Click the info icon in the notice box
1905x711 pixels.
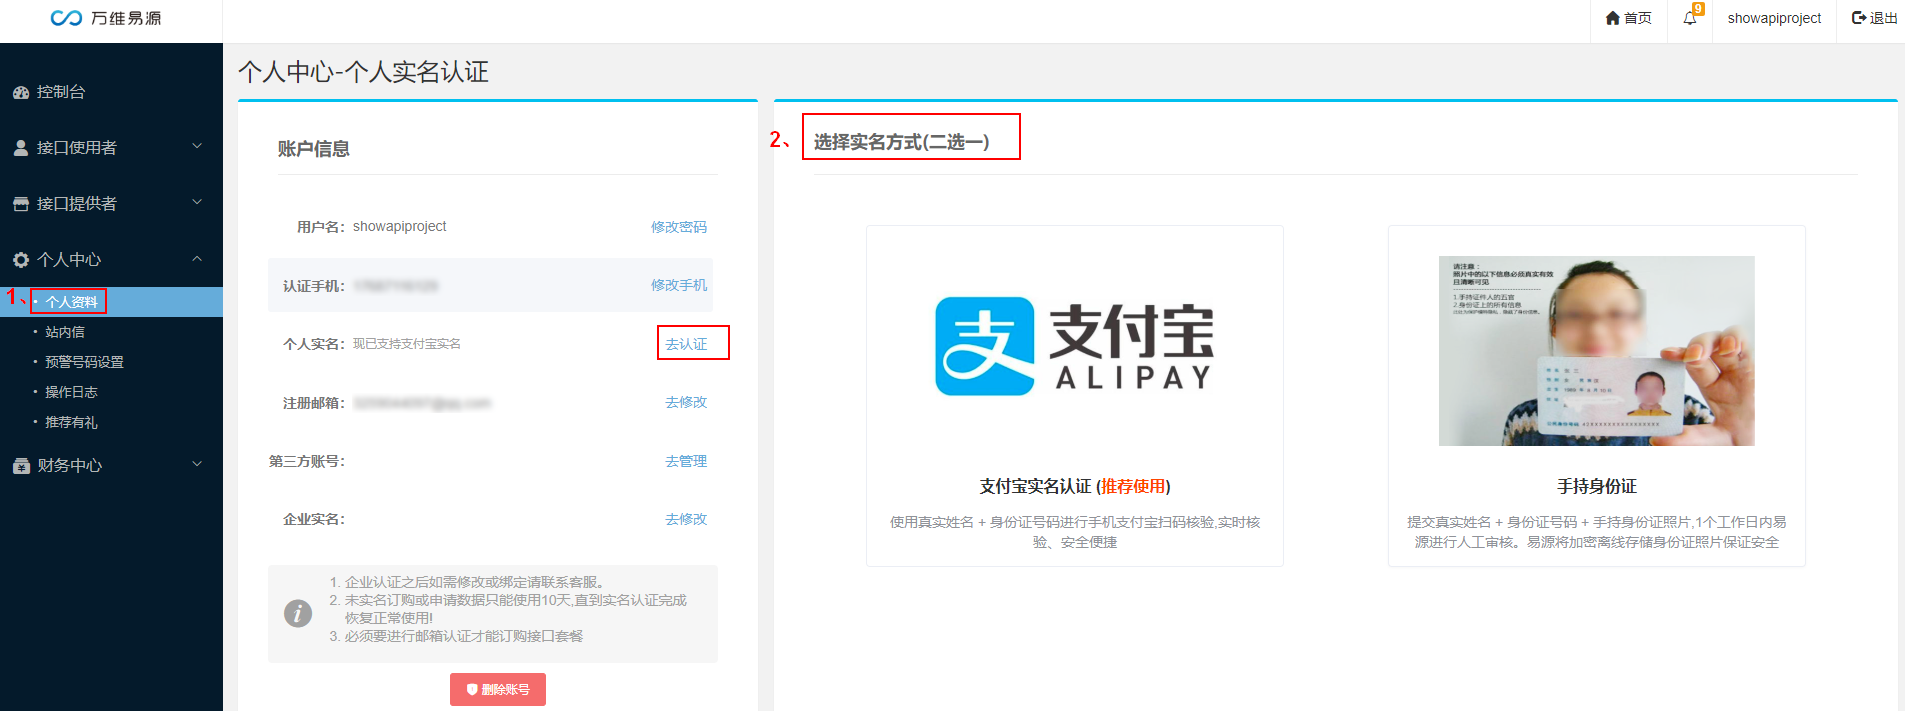click(298, 613)
